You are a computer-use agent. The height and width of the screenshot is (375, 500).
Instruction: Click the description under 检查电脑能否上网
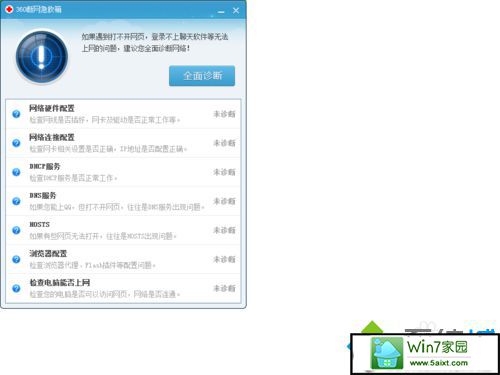point(105,294)
